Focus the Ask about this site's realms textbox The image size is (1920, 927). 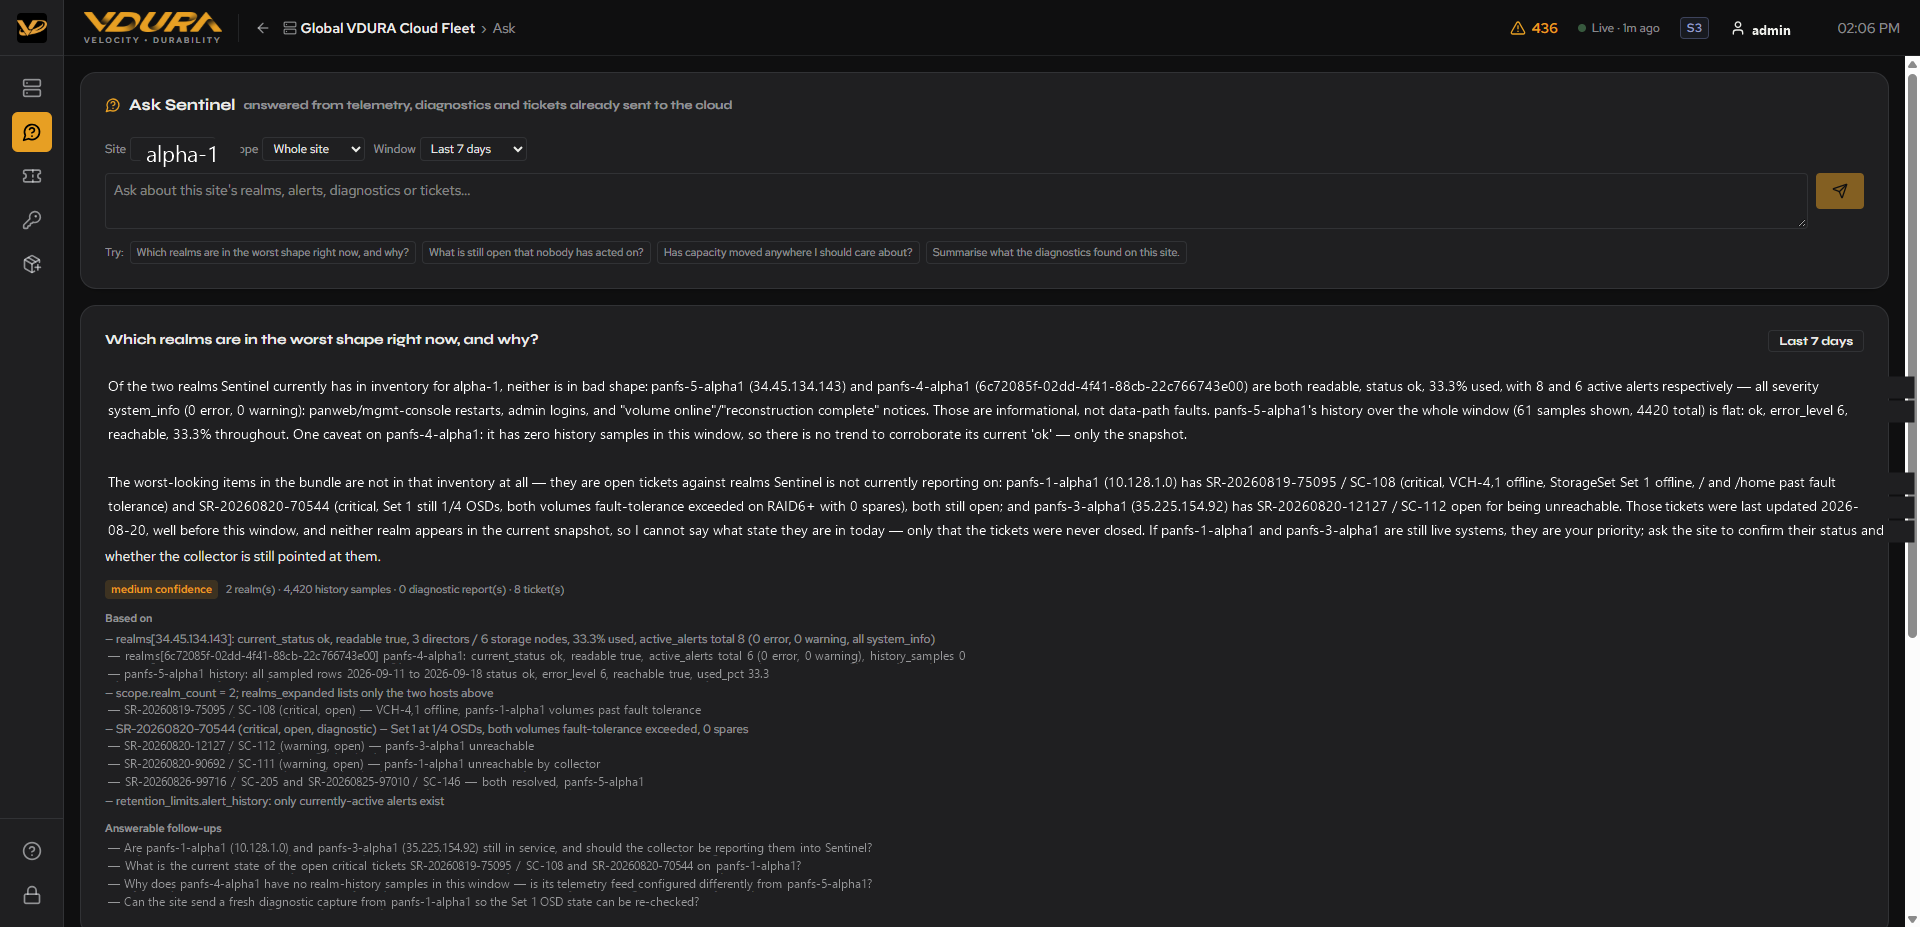[x=956, y=200]
